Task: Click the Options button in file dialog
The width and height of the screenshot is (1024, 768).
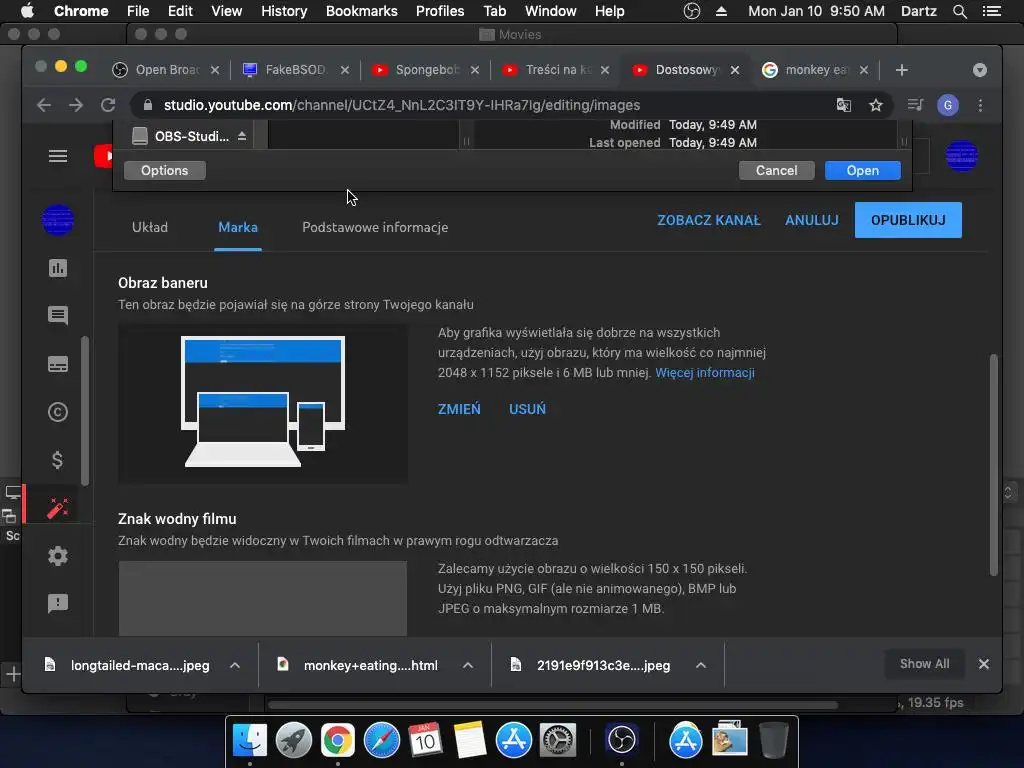Action: pyautogui.click(x=165, y=170)
